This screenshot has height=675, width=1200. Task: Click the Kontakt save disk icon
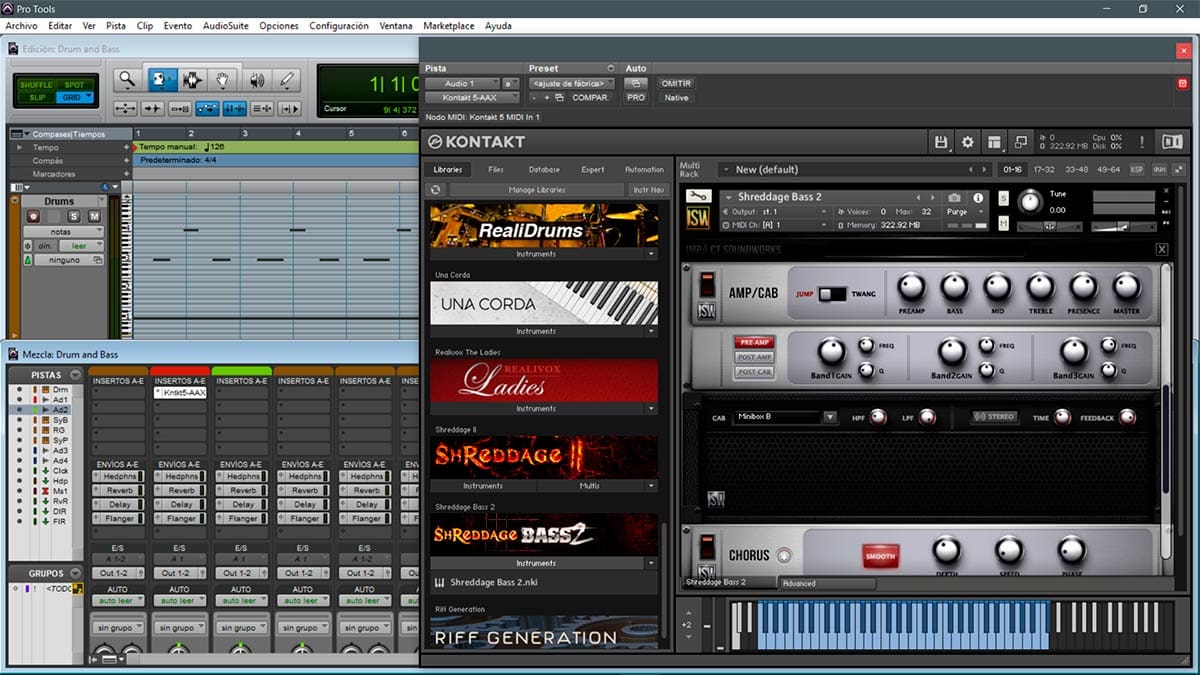point(941,142)
